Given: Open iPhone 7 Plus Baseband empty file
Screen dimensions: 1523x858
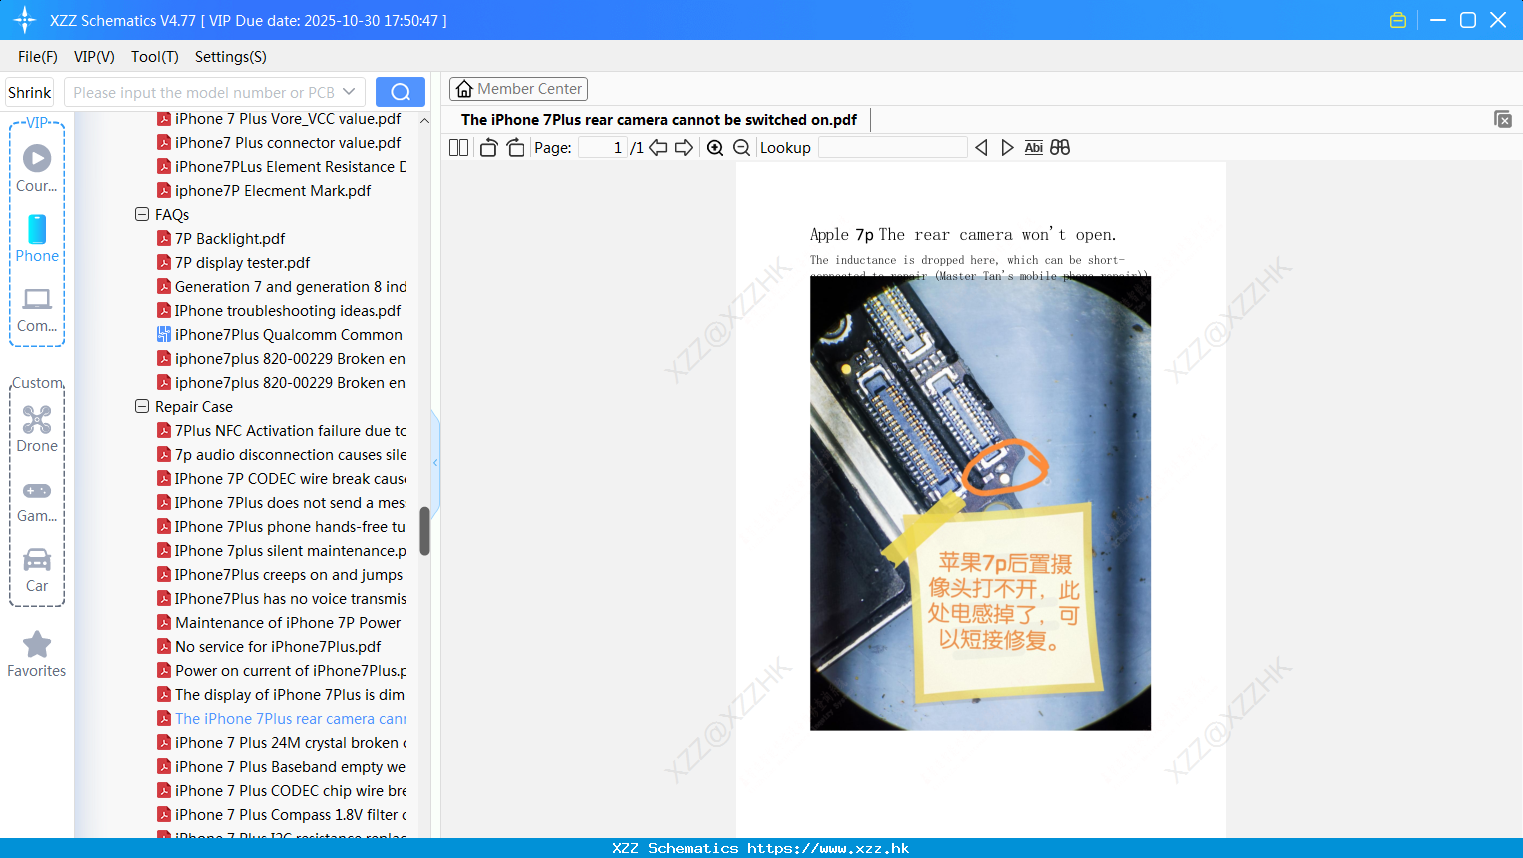Looking at the screenshot, I should (x=282, y=766).
